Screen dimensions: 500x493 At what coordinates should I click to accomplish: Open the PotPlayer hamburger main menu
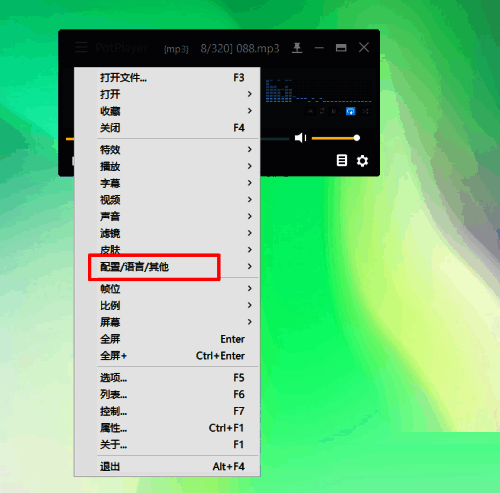[x=81, y=48]
